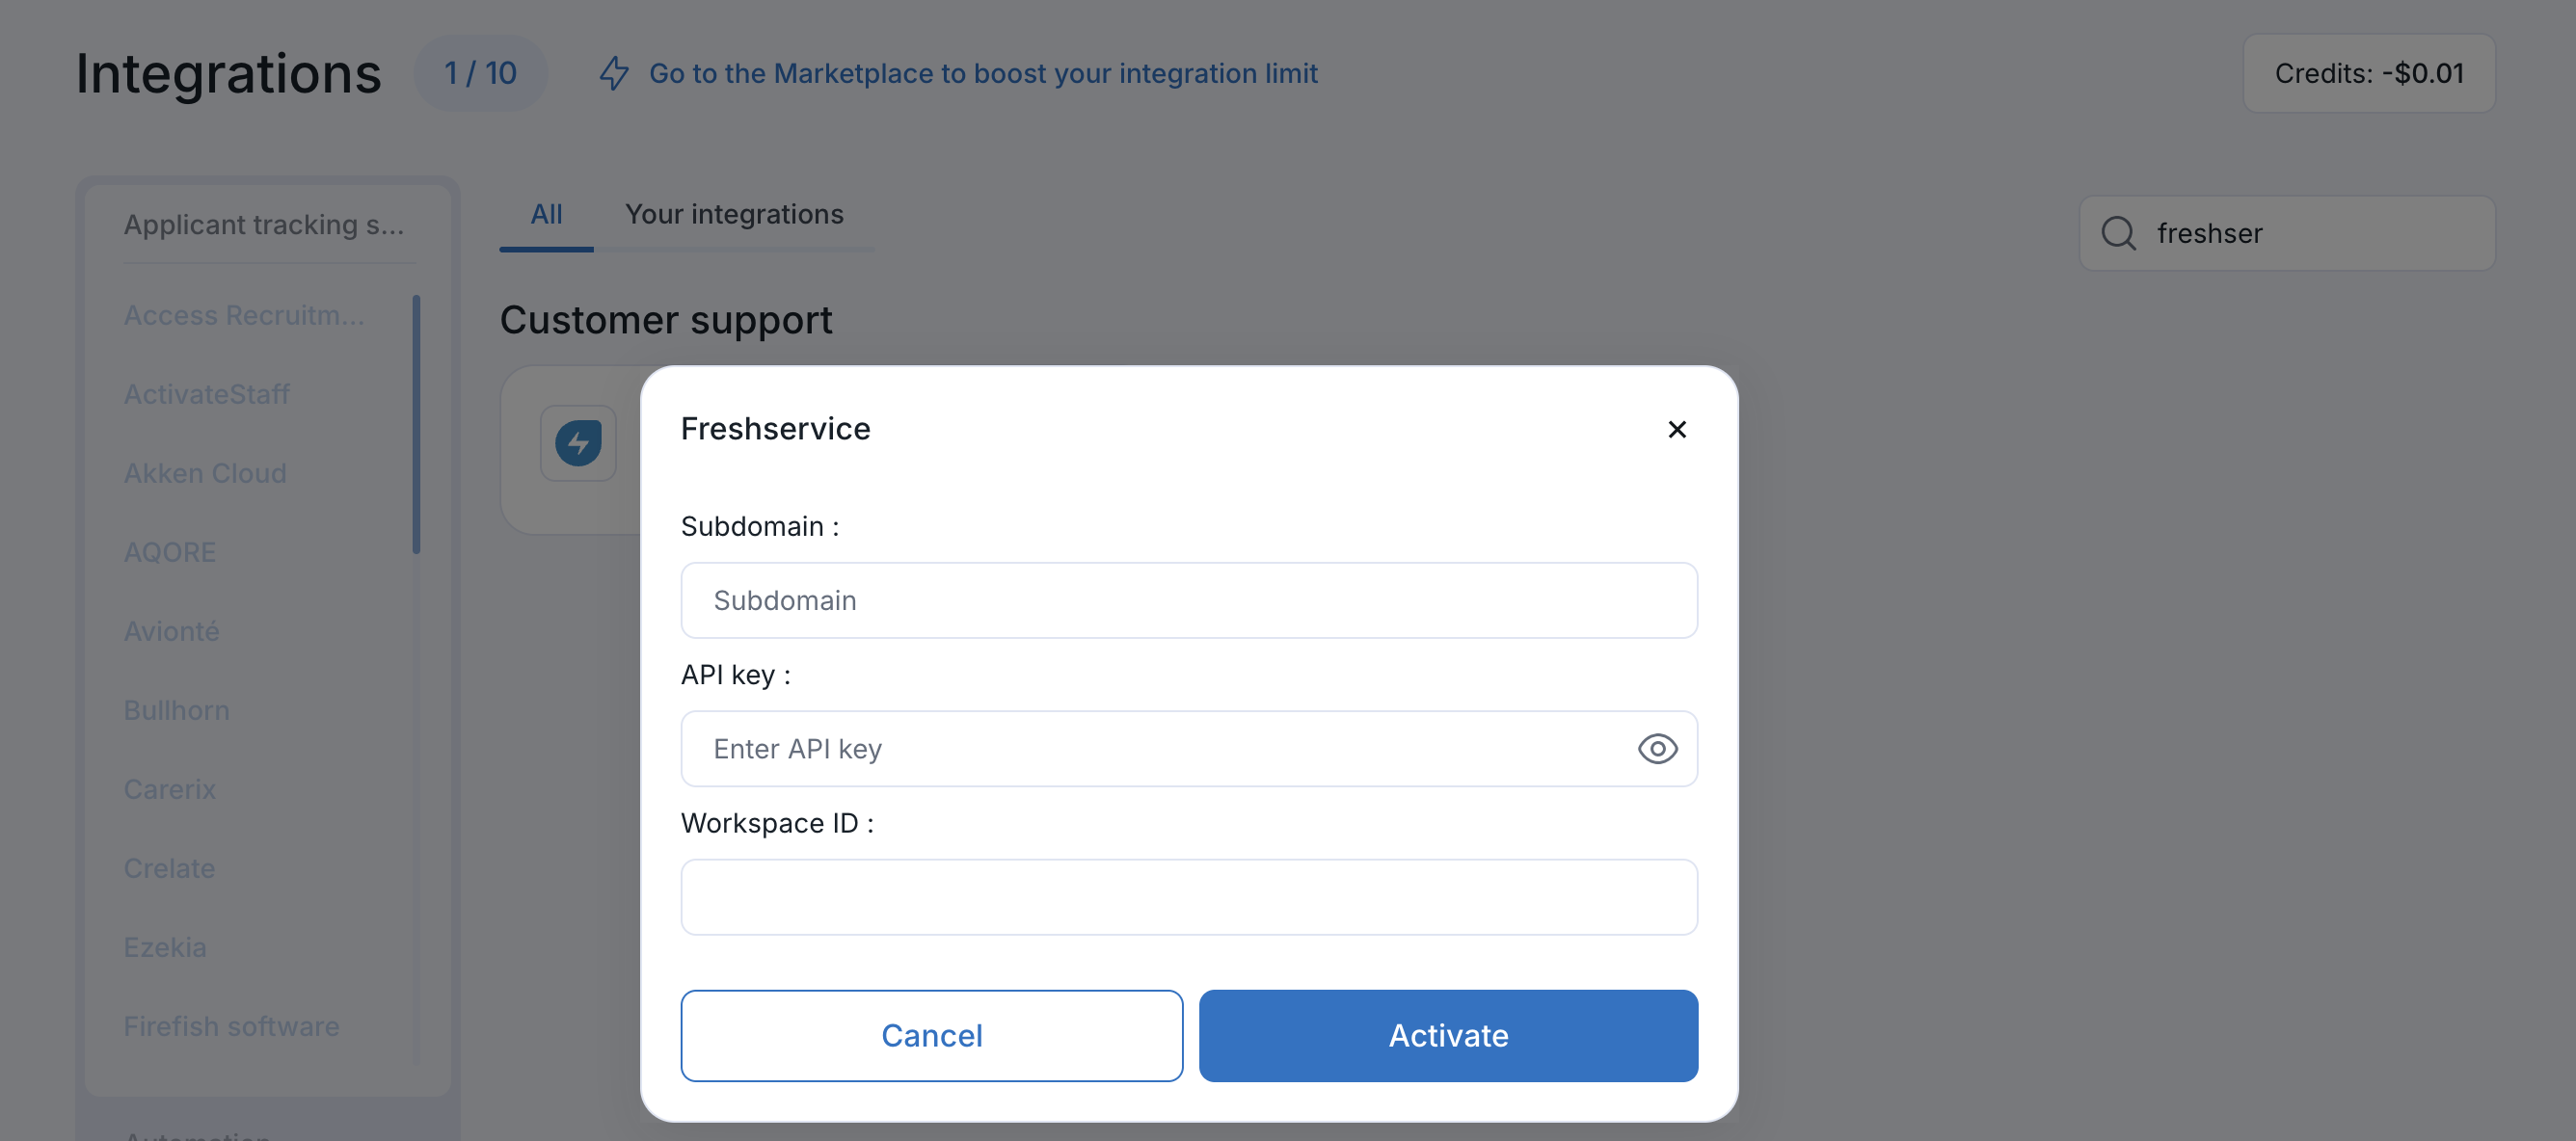Click the search magnifier icon
This screenshot has width=2576, height=1141.
pos(2118,233)
